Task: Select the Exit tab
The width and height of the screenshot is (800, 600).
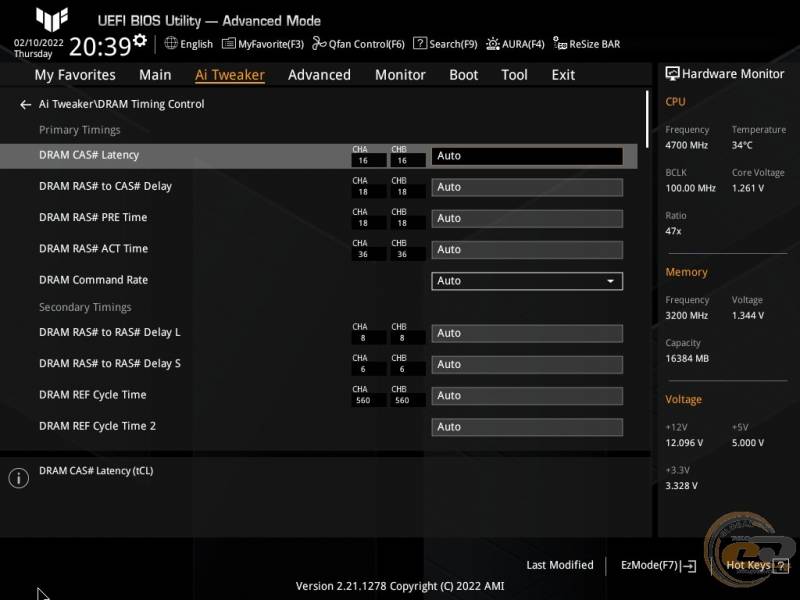Action: click(x=563, y=75)
